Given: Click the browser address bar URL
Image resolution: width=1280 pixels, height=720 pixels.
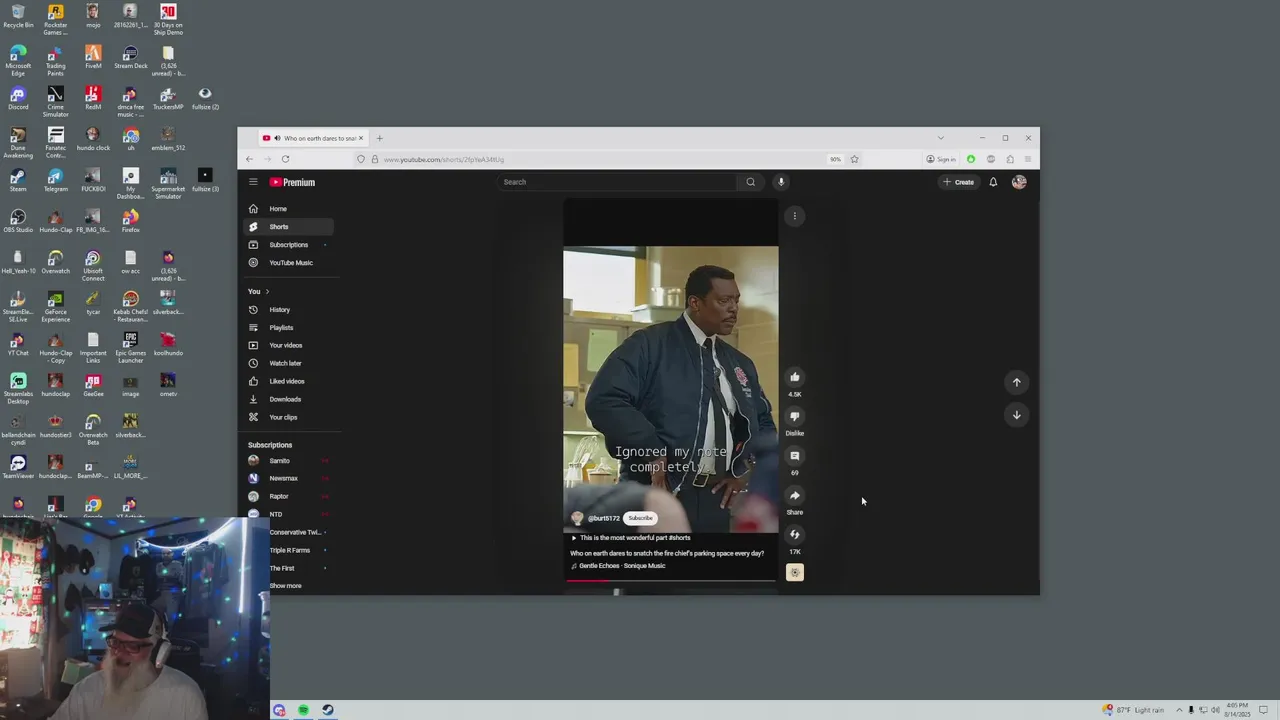Looking at the screenshot, I should [x=444, y=159].
